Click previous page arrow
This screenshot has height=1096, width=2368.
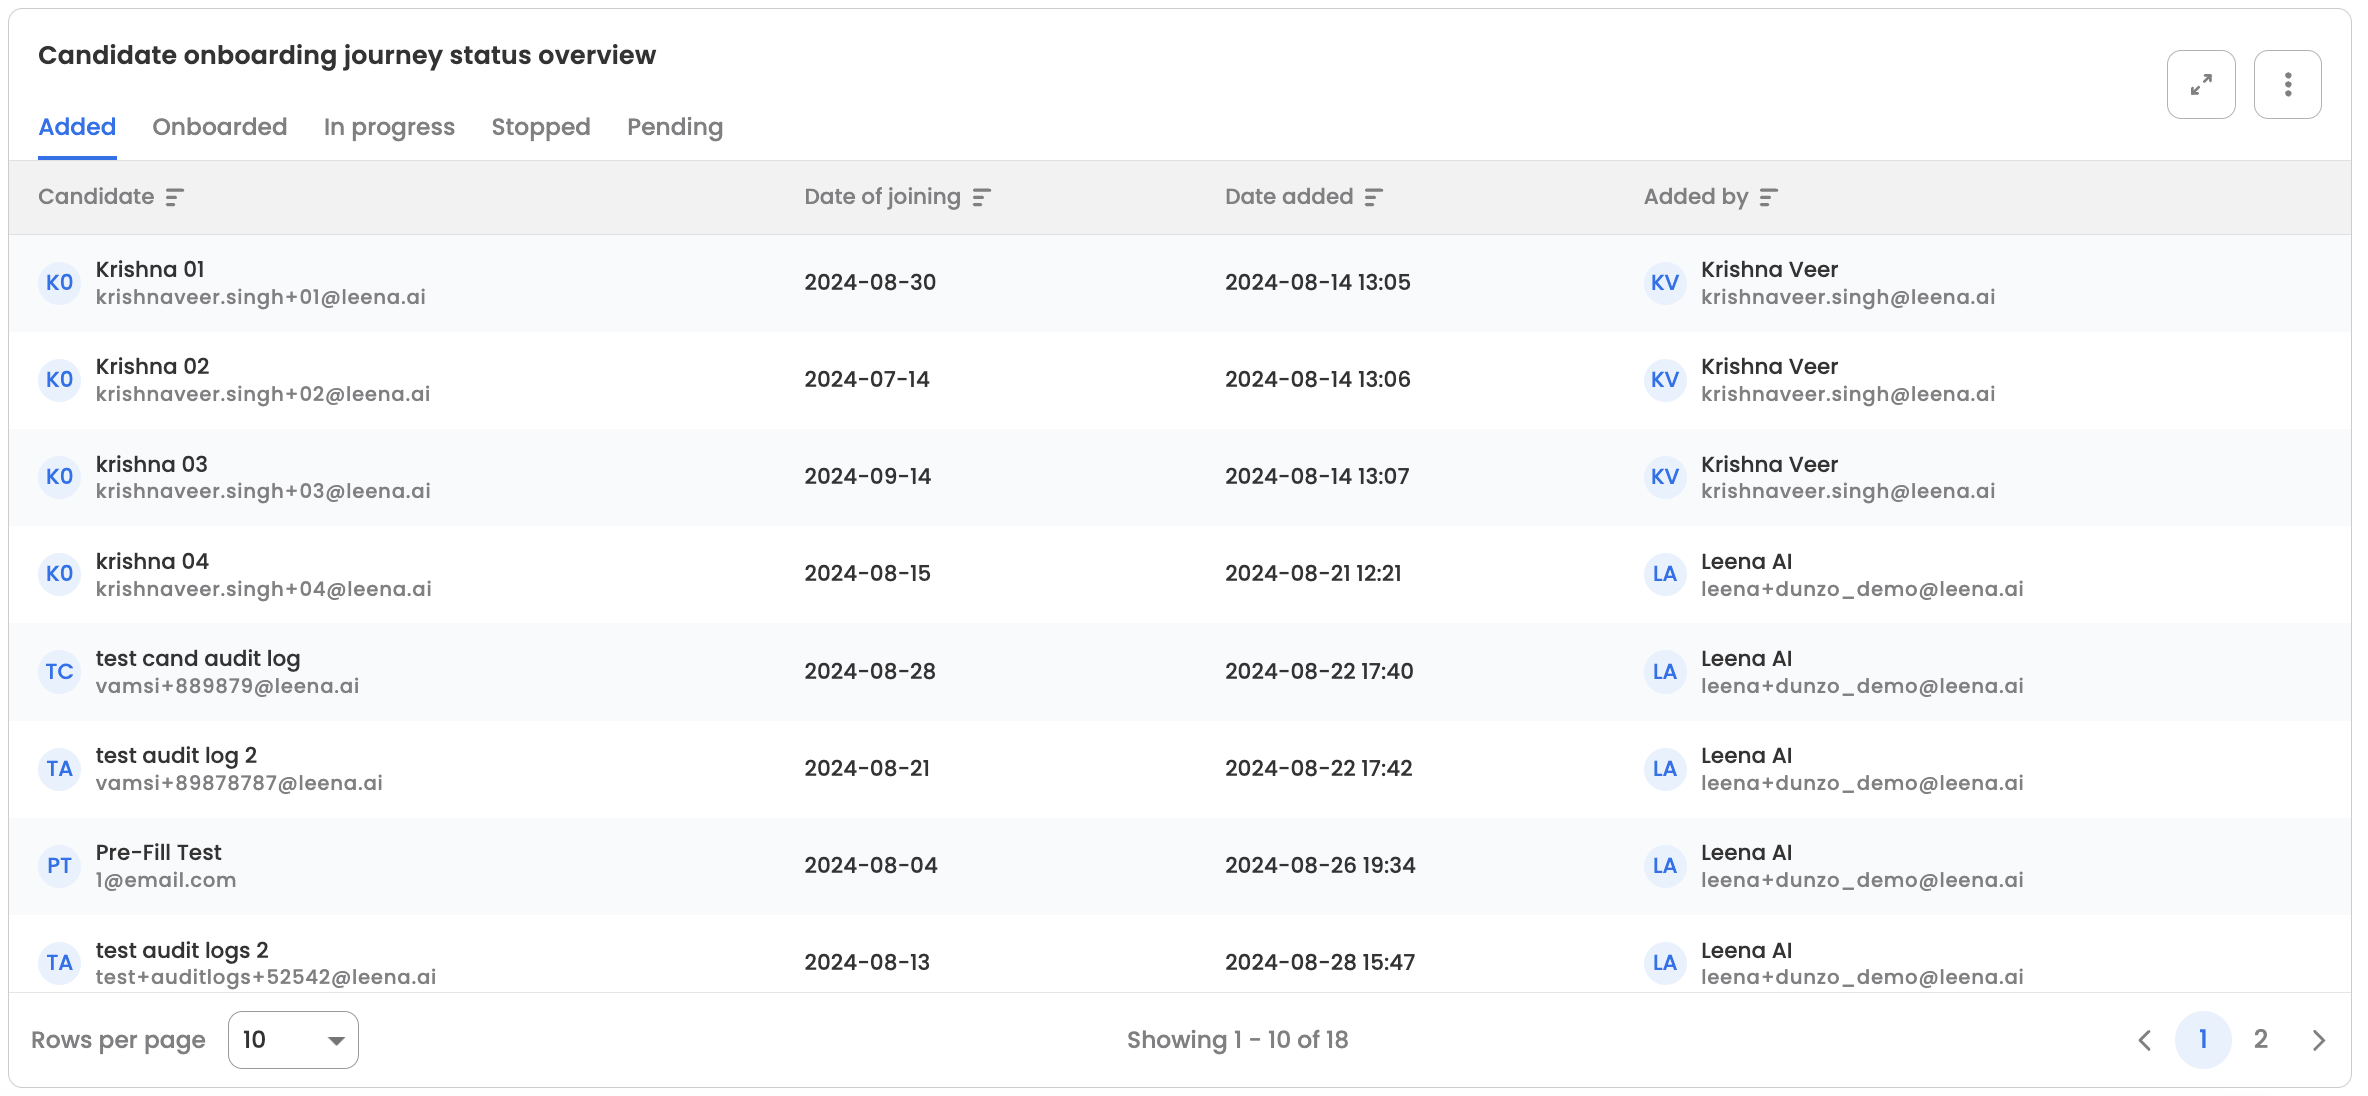[x=2144, y=1040]
